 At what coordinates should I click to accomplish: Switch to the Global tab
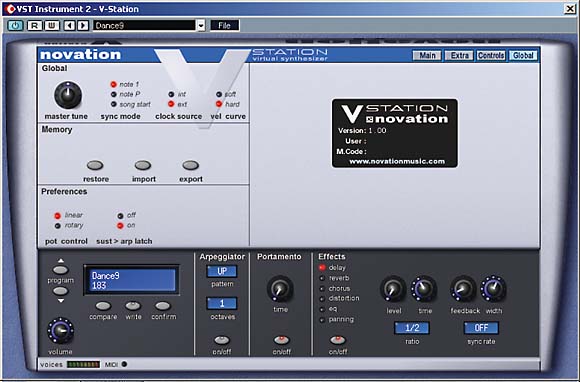[x=523, y=55]
